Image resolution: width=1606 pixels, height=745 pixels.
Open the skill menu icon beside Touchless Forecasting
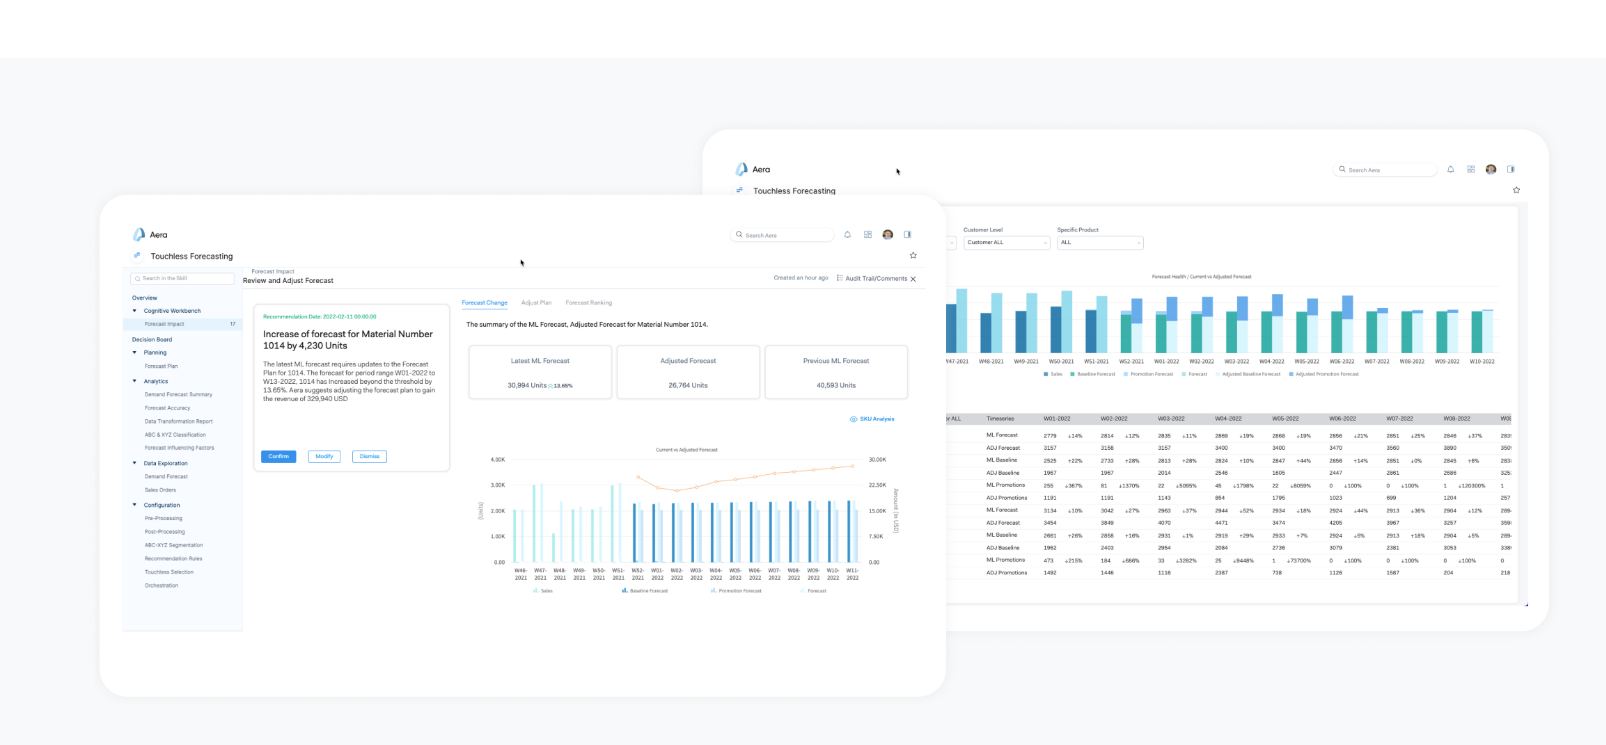[x=137, y=255]
